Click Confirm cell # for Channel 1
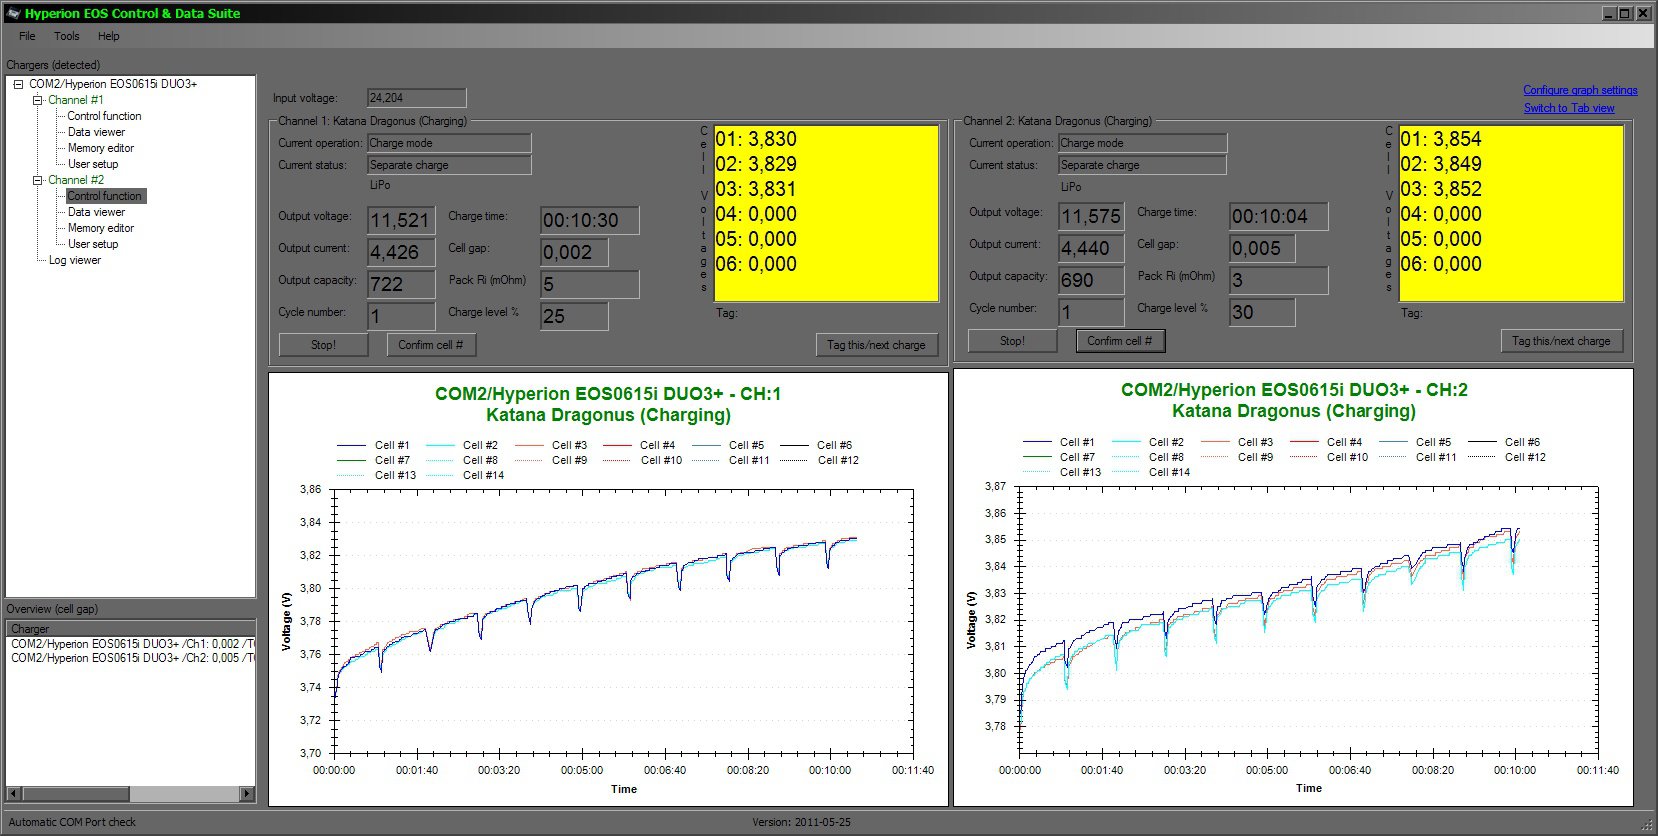1658x836 pixels. [x=430, y=345]
